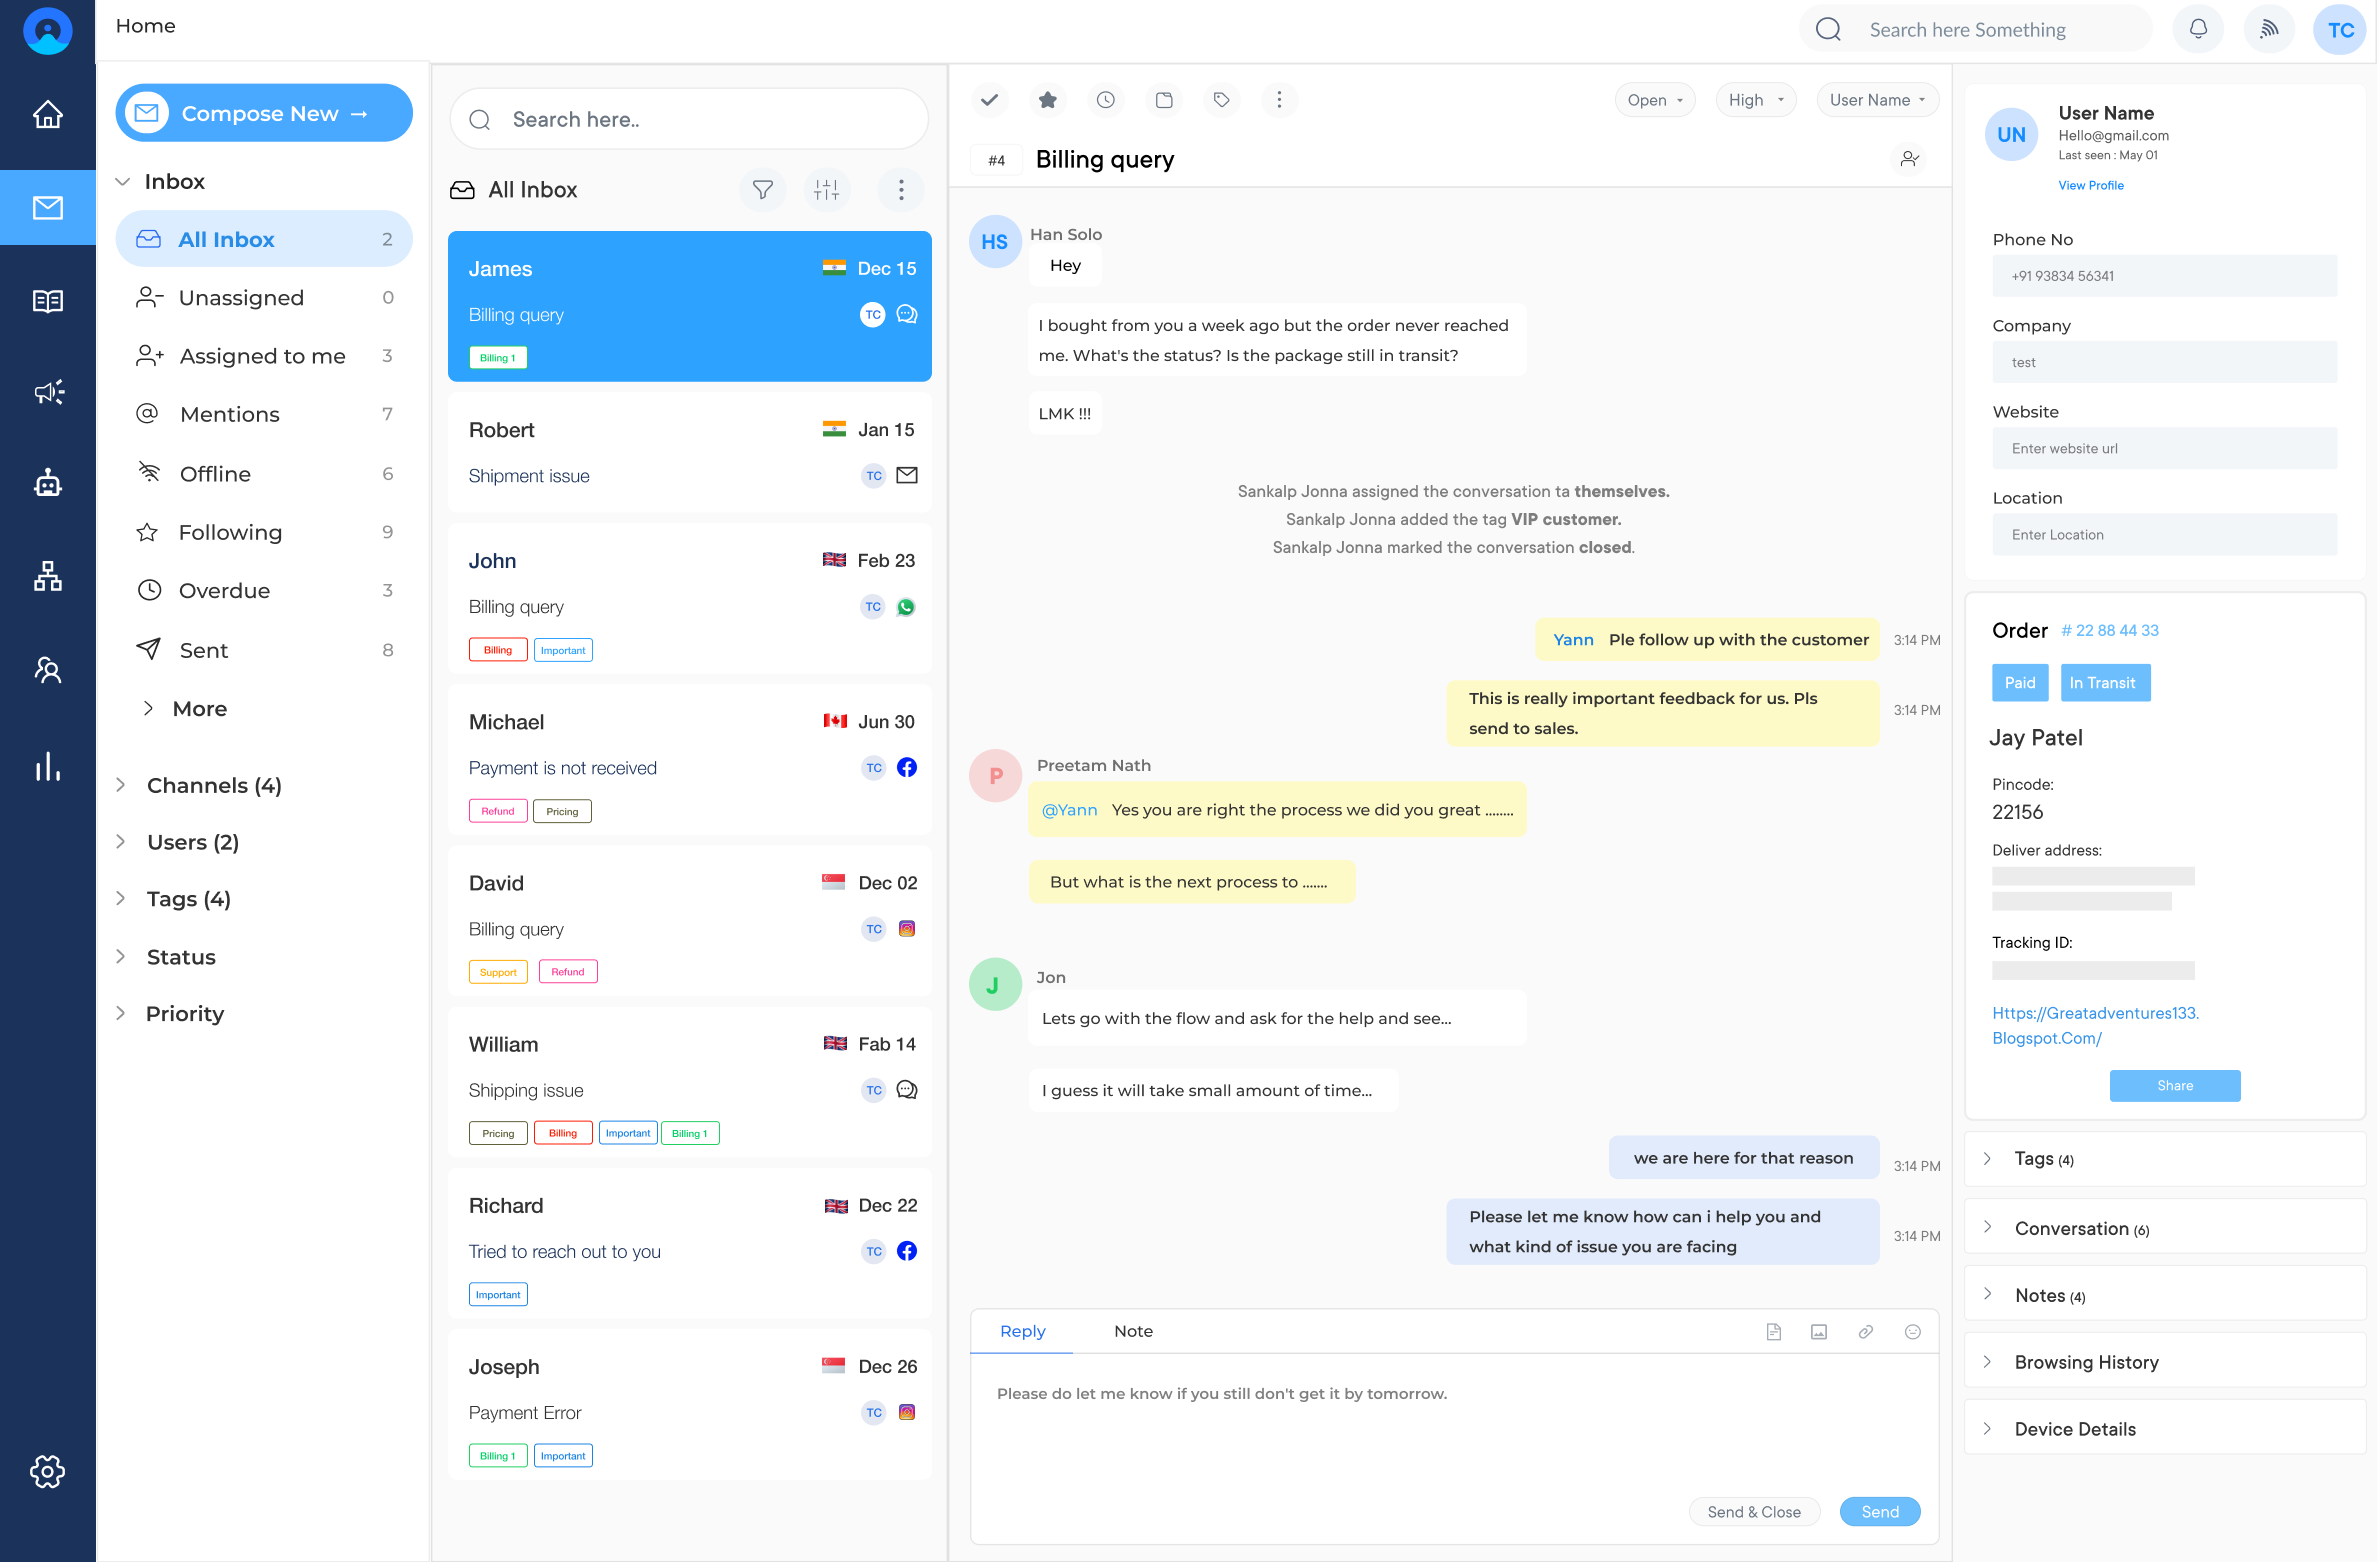Switch to the Reply tab in composer
Image resolution: width=2380 pixels, height=1562 pixels.
(x=1020, y=1330)
